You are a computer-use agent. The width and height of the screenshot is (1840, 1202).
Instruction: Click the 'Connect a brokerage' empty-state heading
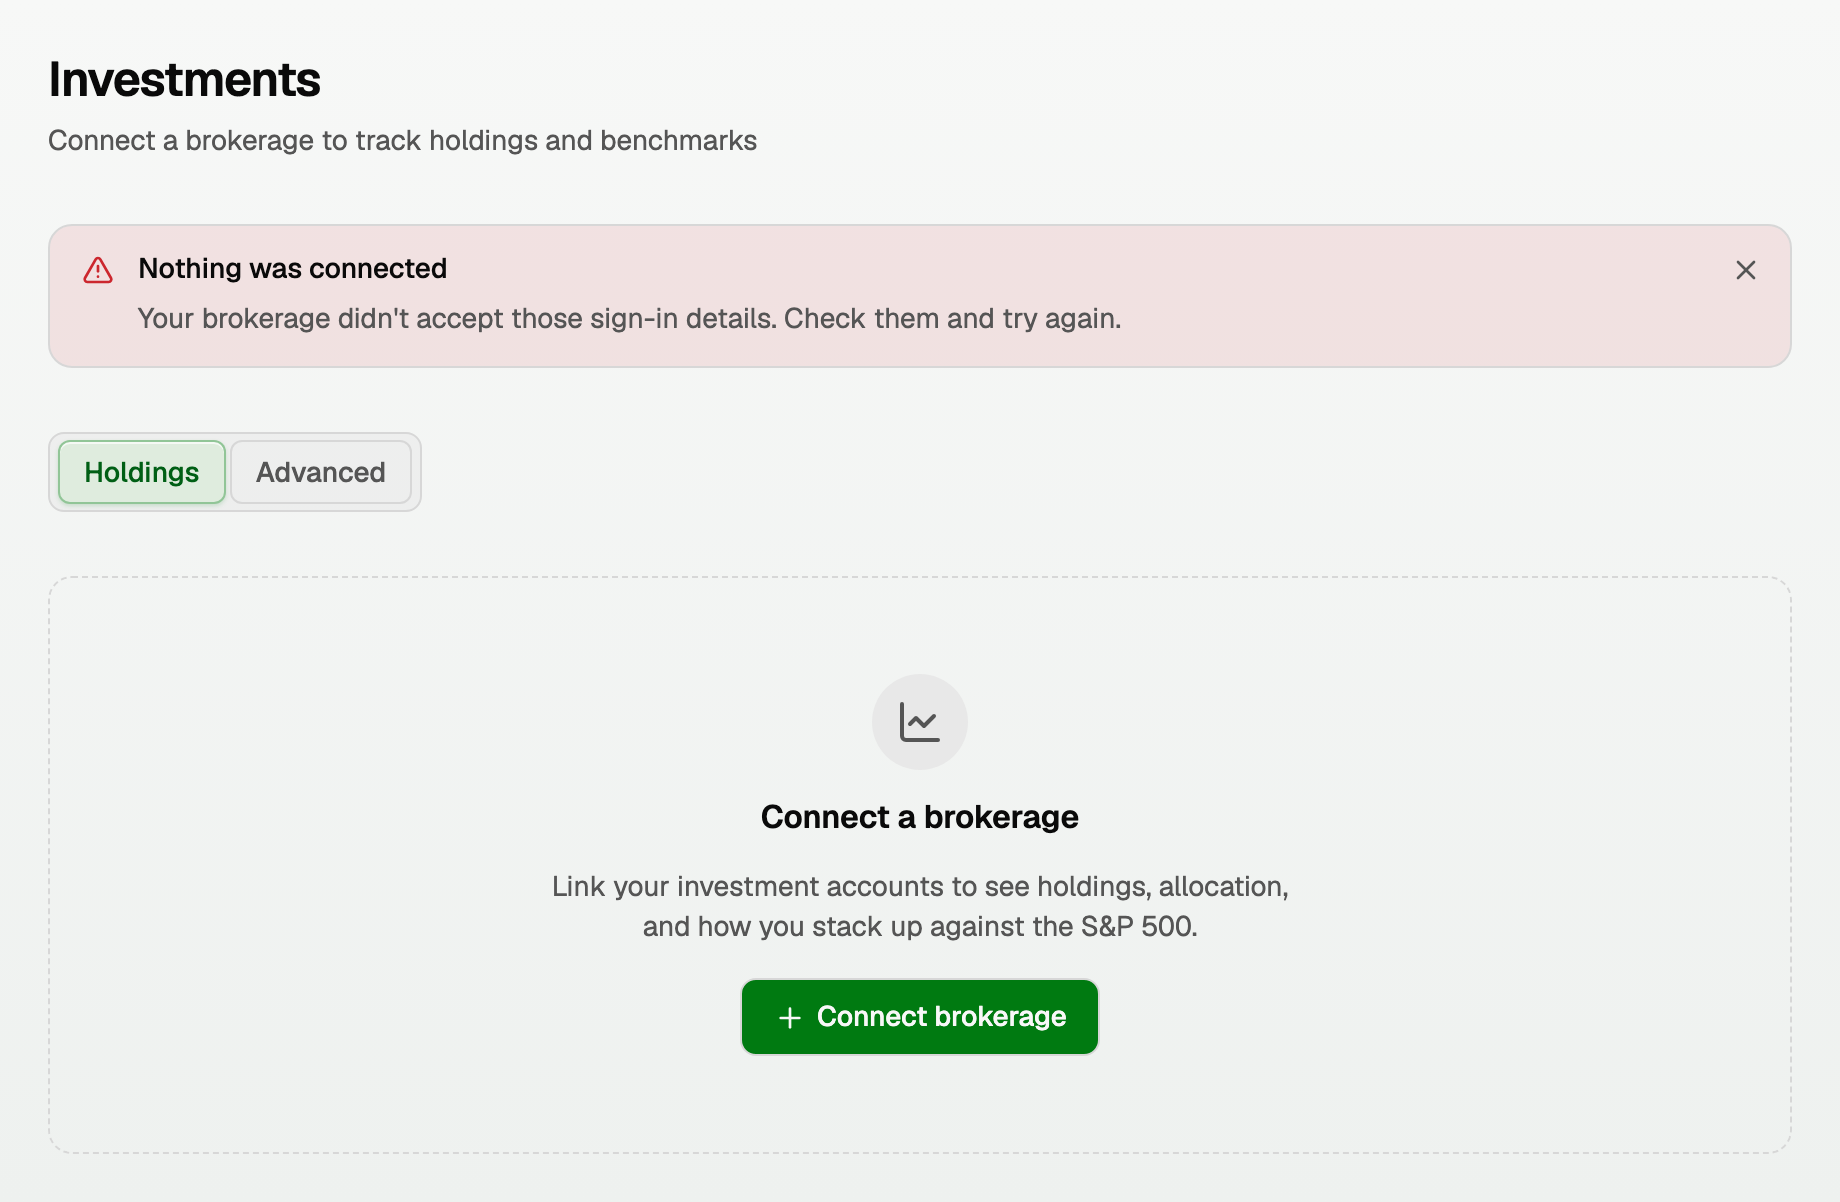919,817
